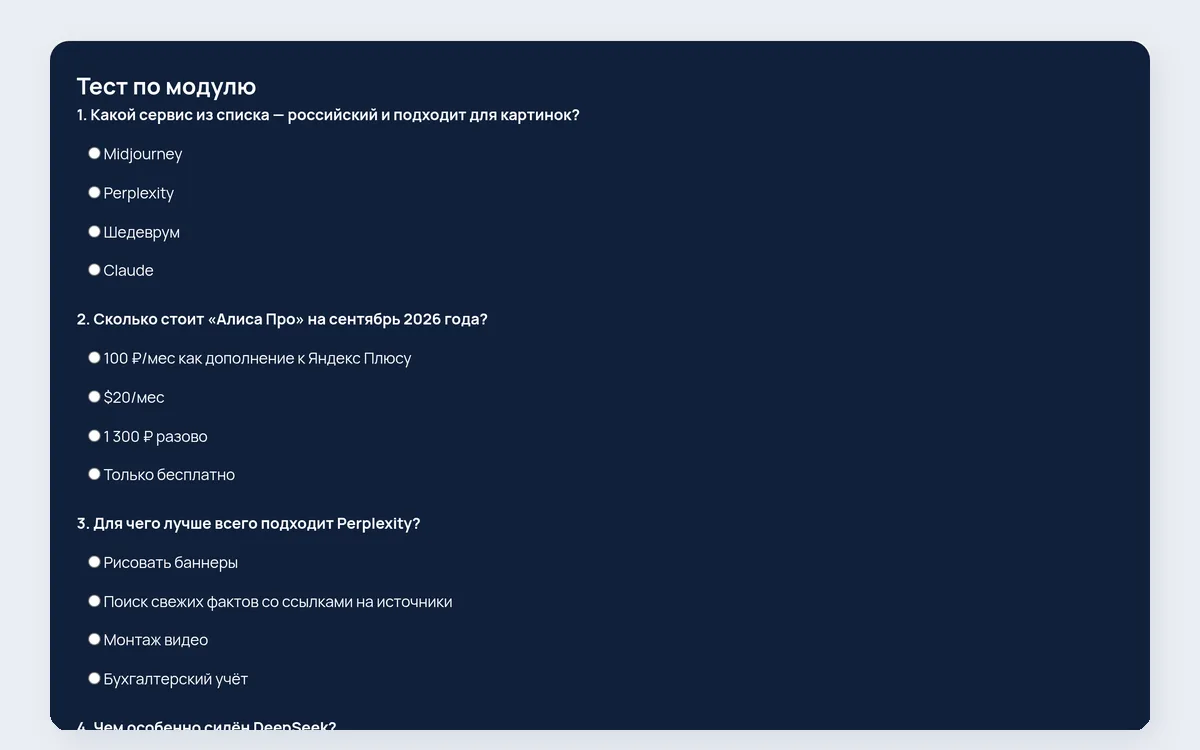Click the partially visible DeepSeek question
1200x750 pixels.
[x=206, y=725]
